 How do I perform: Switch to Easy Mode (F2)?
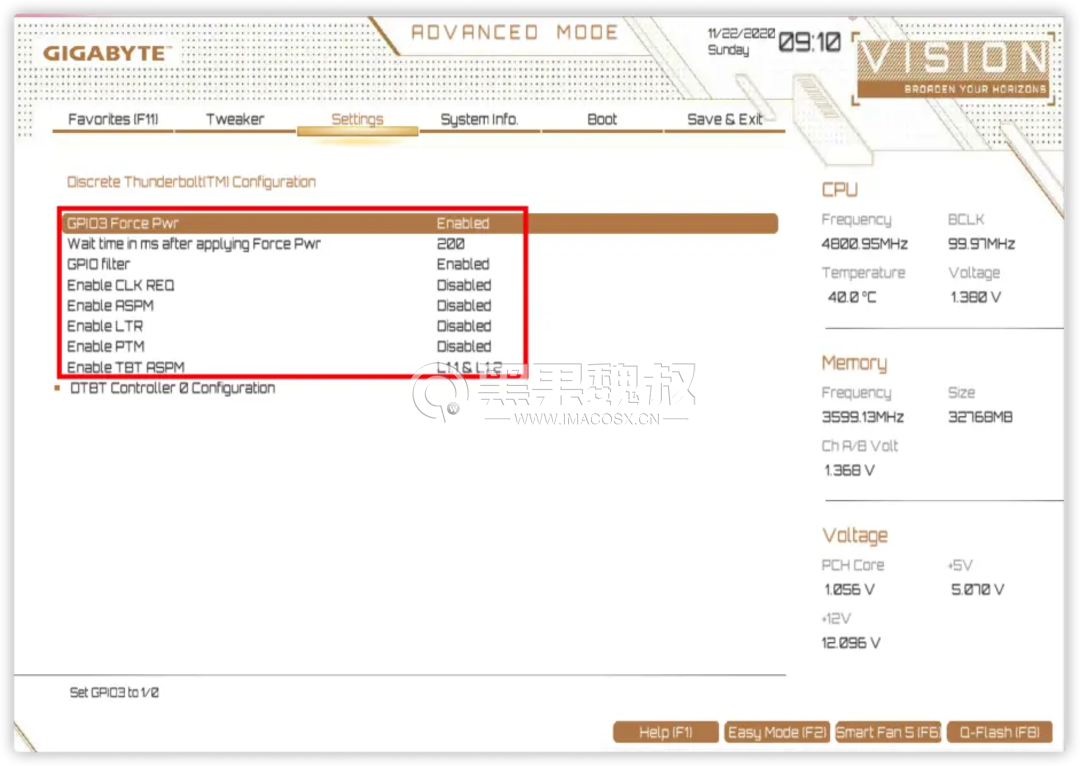coord(777,732)
